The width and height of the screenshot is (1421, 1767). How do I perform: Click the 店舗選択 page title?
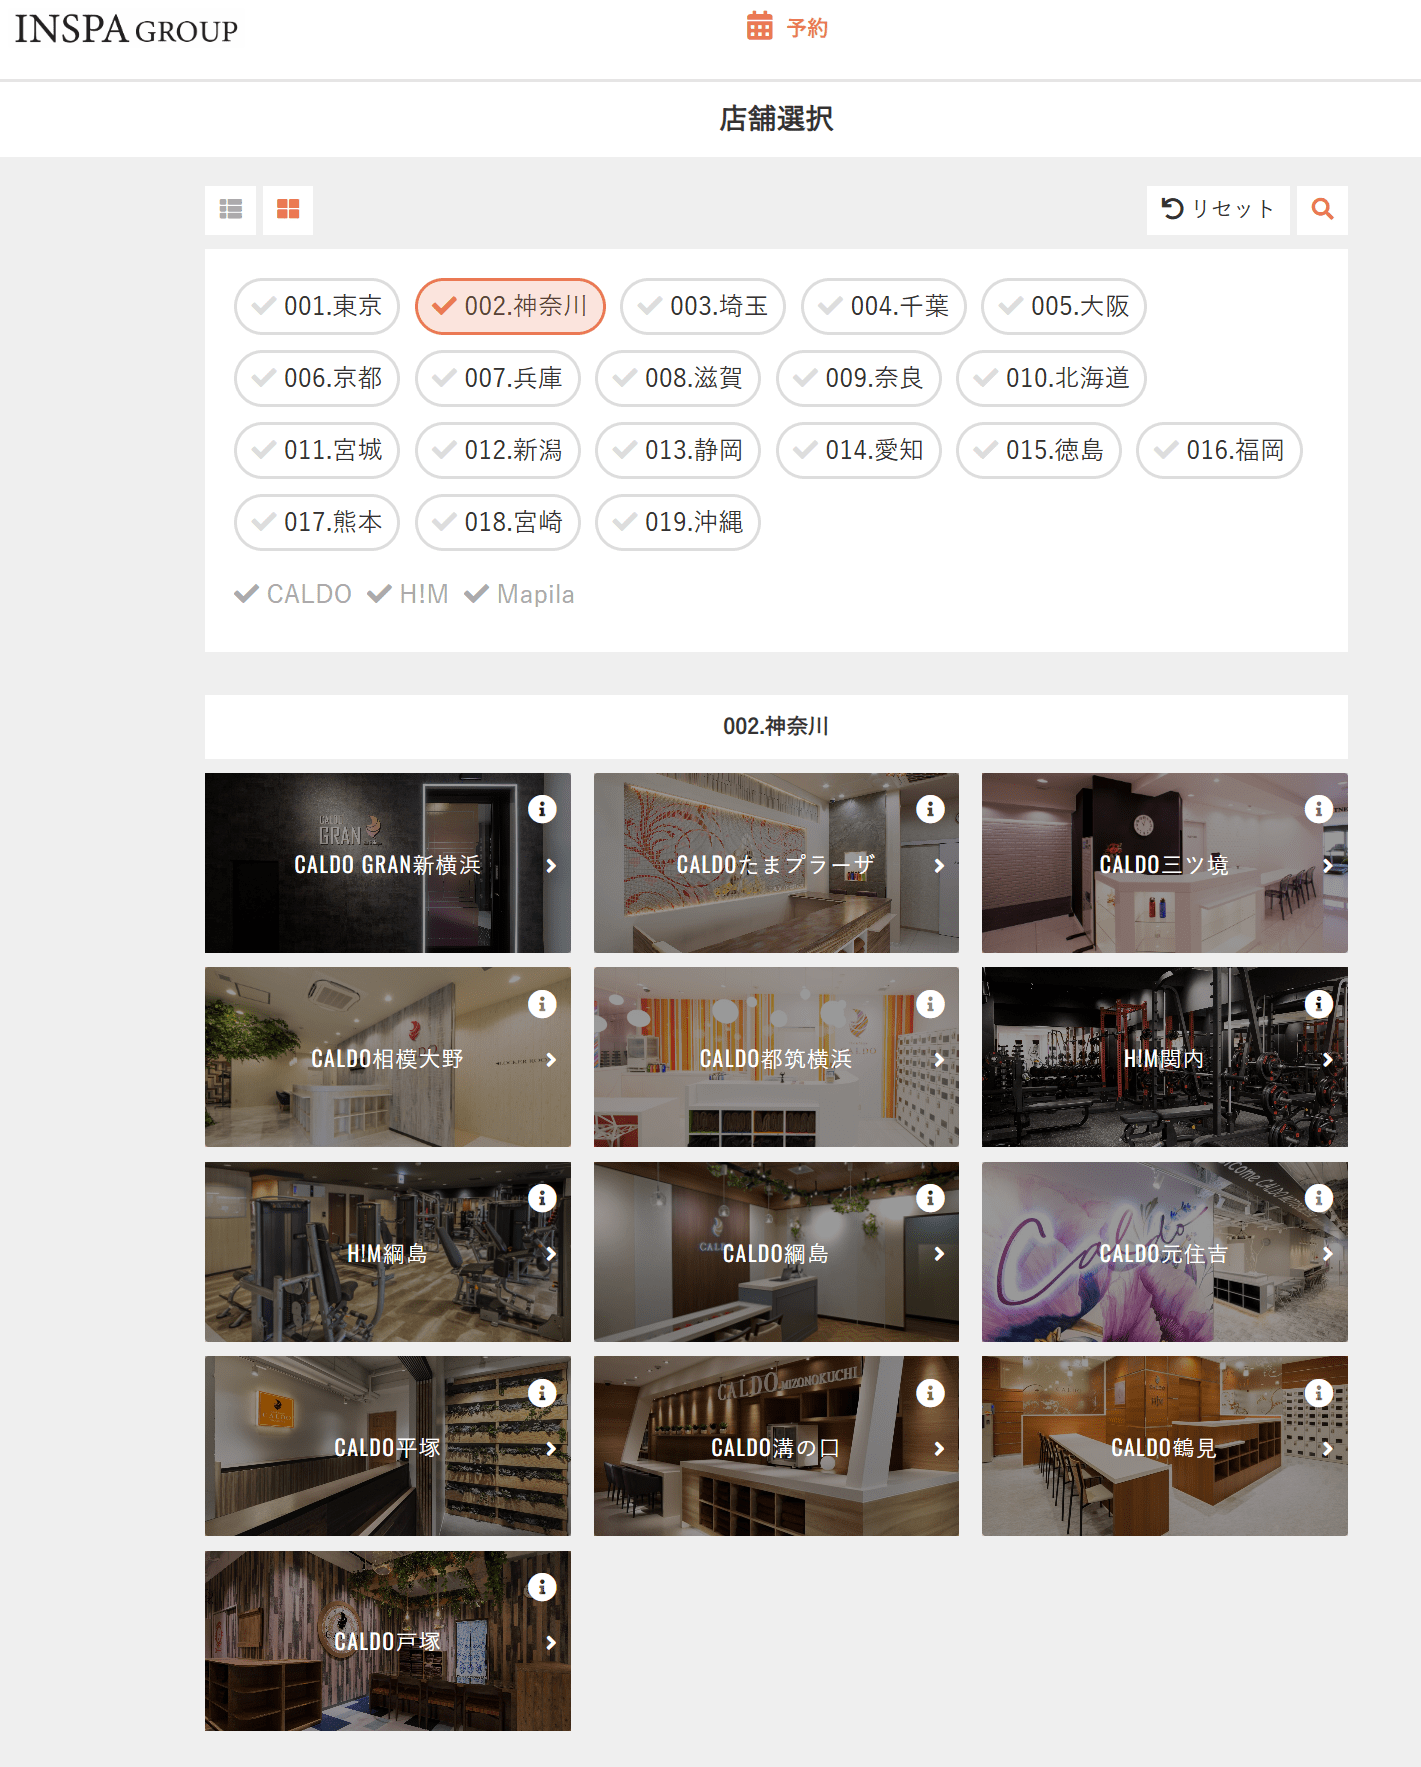[x=776, y=119]
